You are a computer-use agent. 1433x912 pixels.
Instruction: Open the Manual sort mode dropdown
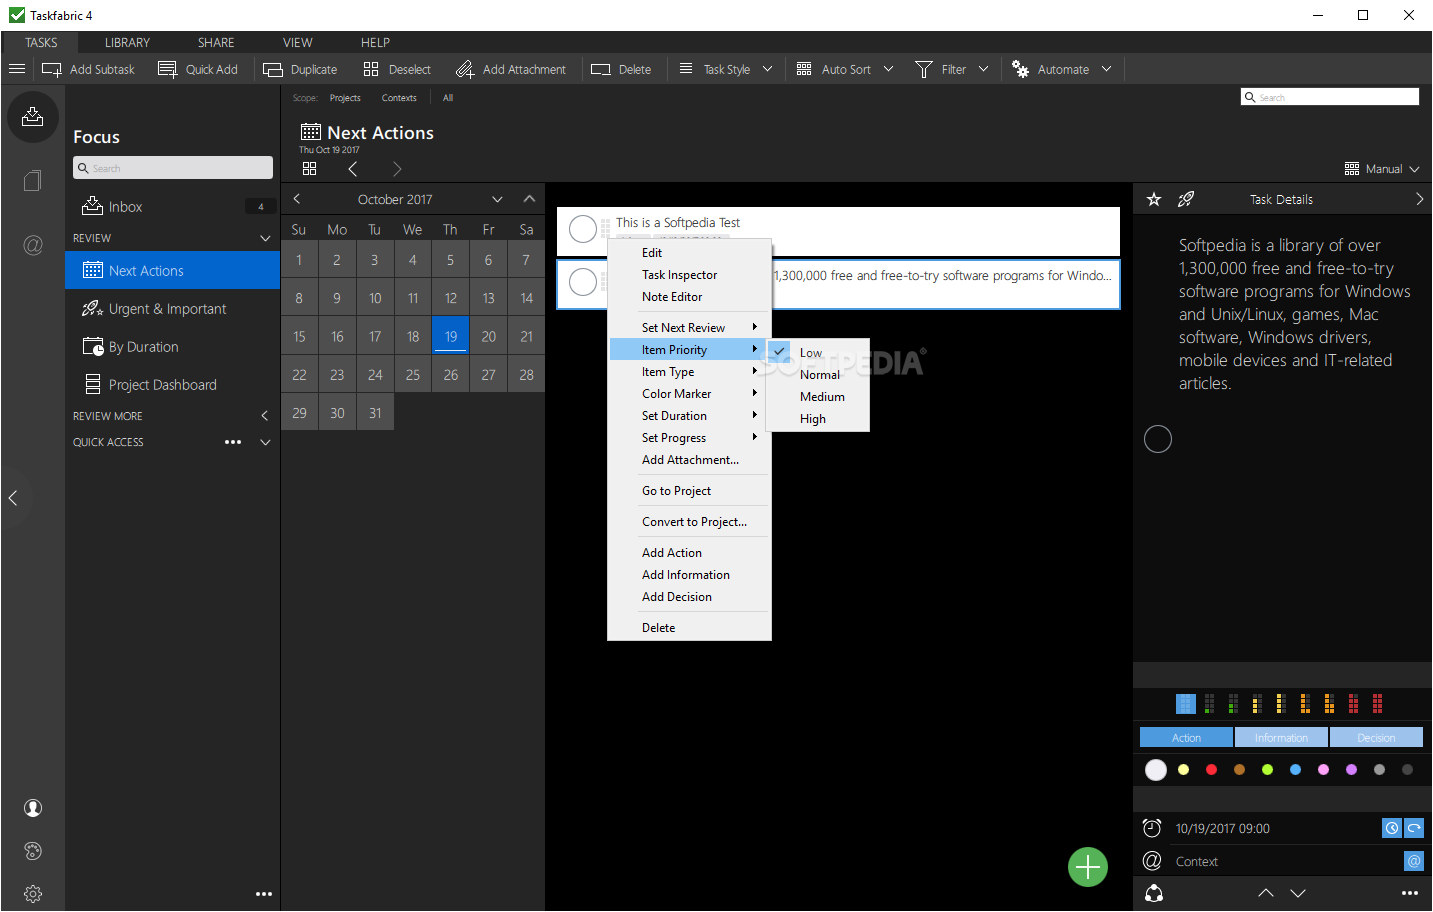click(x=1382, y=169)
